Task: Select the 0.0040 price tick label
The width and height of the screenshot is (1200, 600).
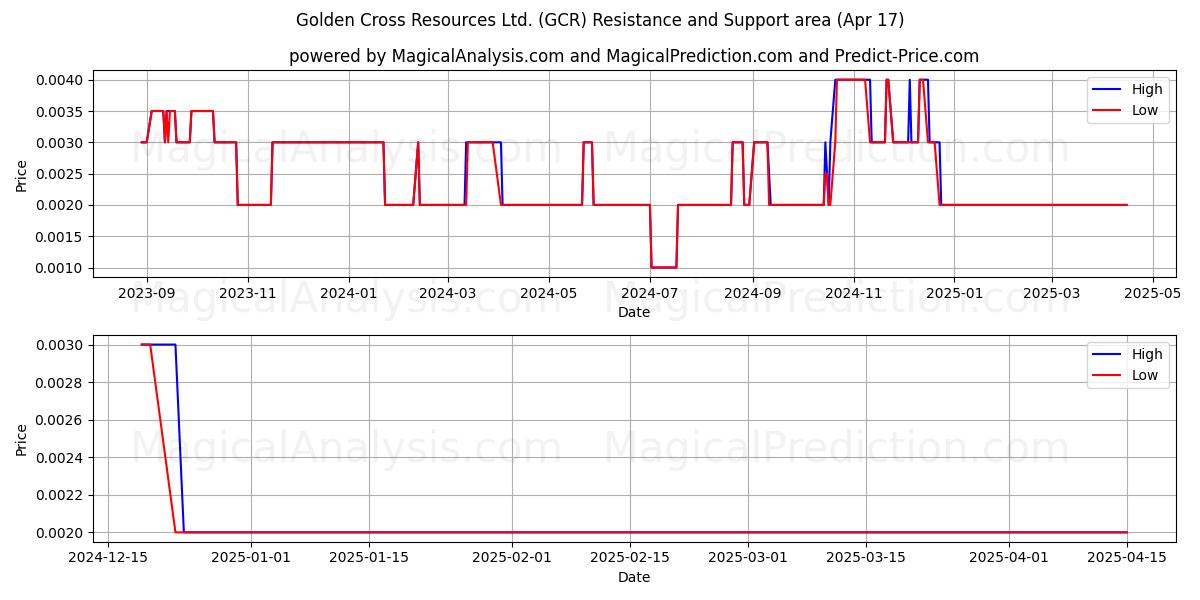Action: tap(62, 80)
